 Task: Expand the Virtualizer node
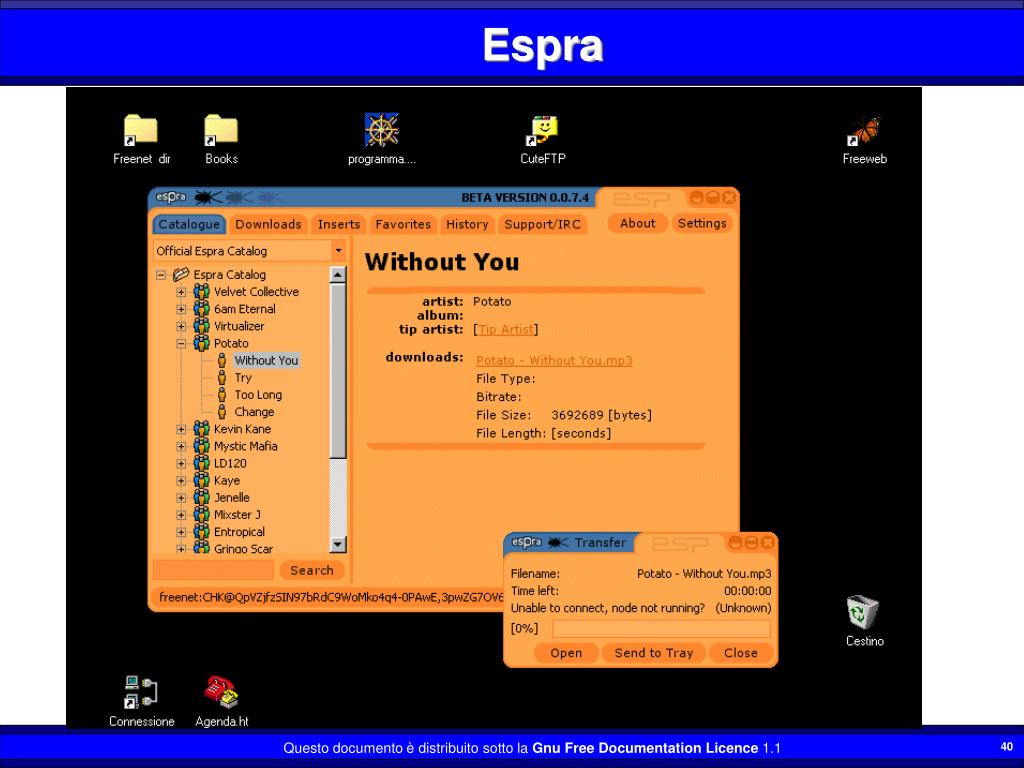182,327
